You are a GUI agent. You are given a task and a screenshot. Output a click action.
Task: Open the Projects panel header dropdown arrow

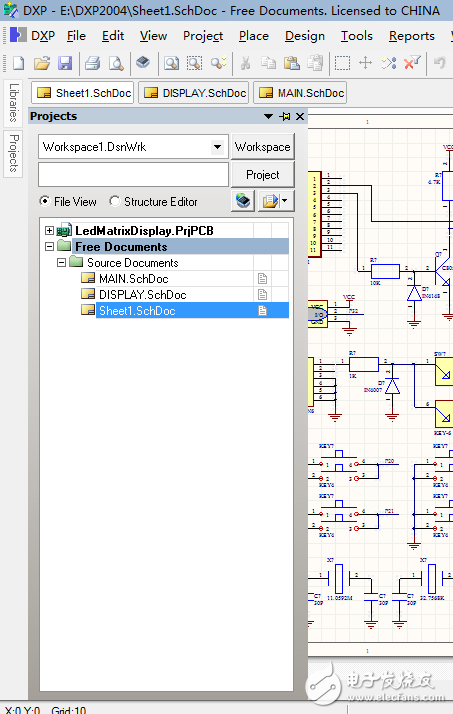click(x=269, y=117)
